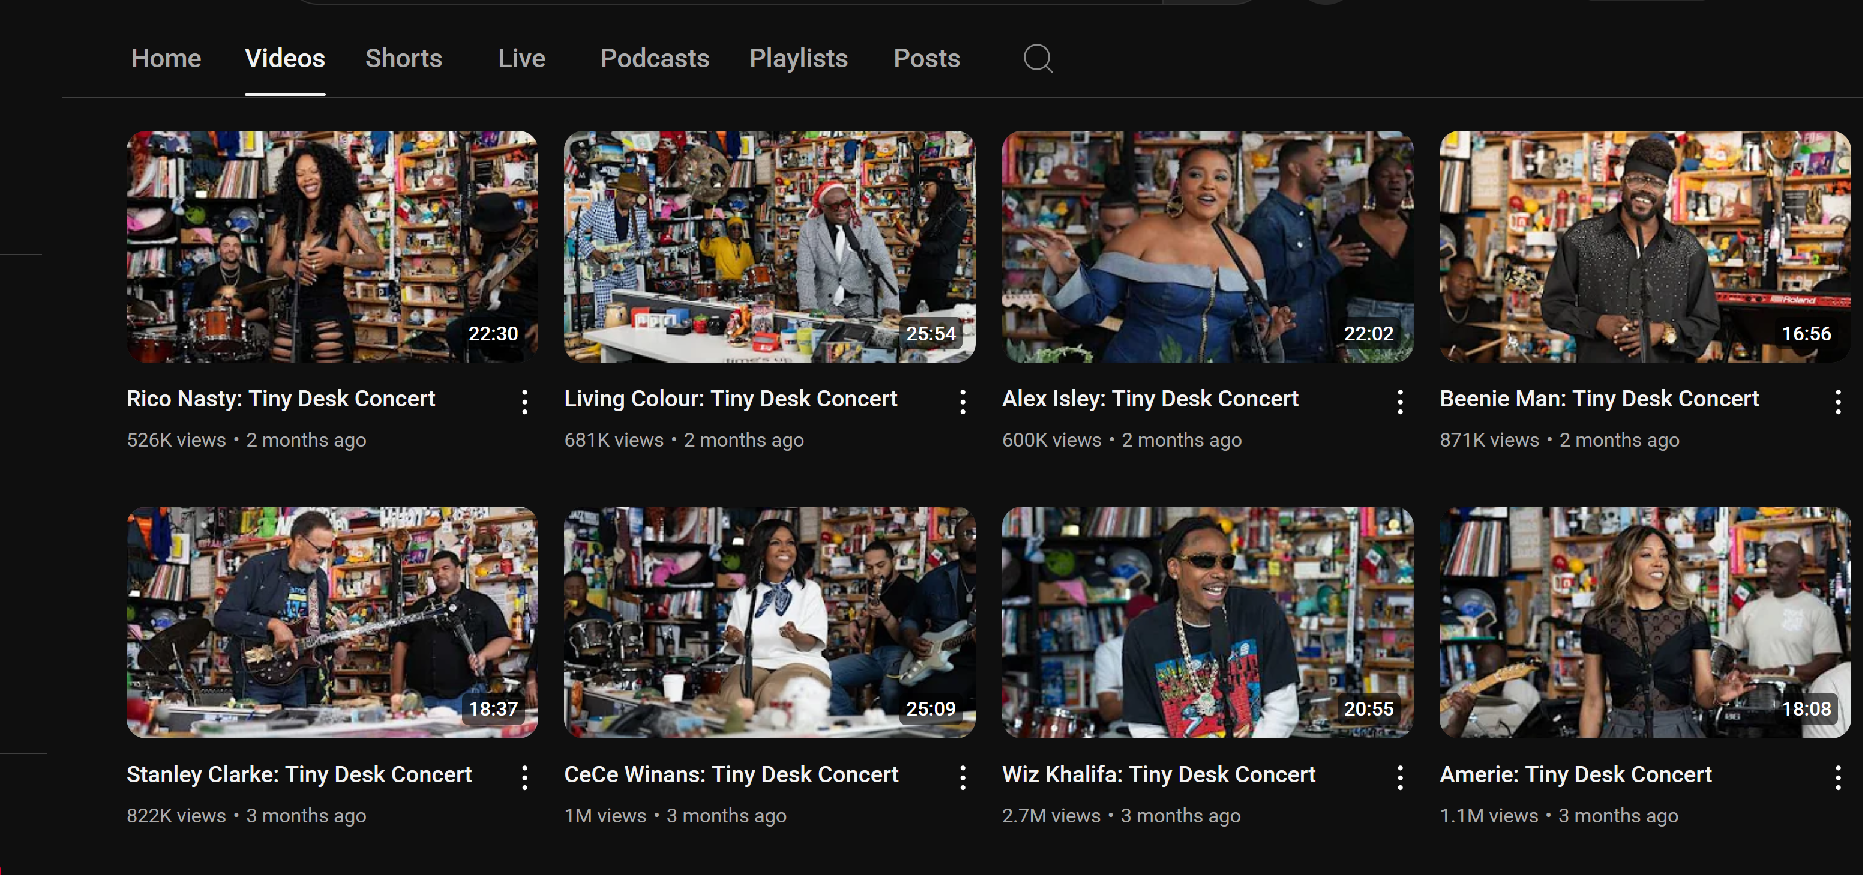Switch to the Home tab
This screenshot has width=1863, height=875.
(166, 59)
